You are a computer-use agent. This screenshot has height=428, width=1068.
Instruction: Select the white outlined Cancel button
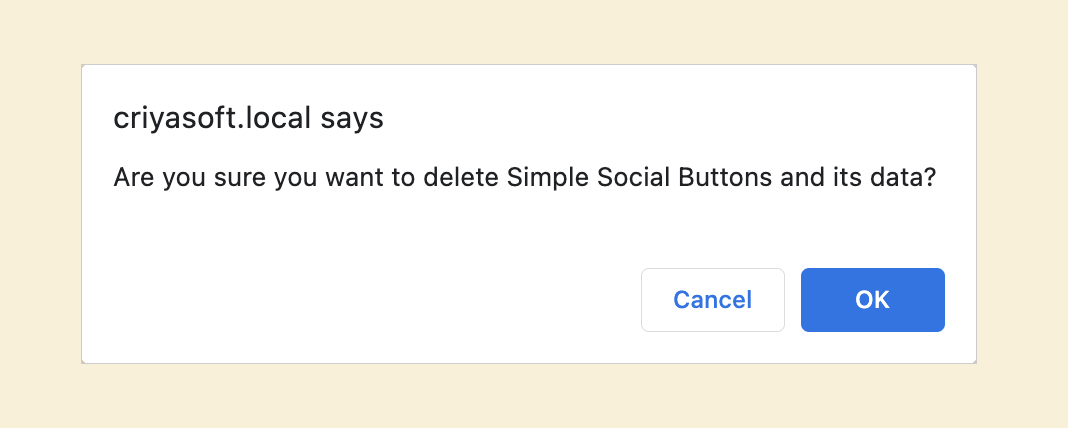point(712,300)
